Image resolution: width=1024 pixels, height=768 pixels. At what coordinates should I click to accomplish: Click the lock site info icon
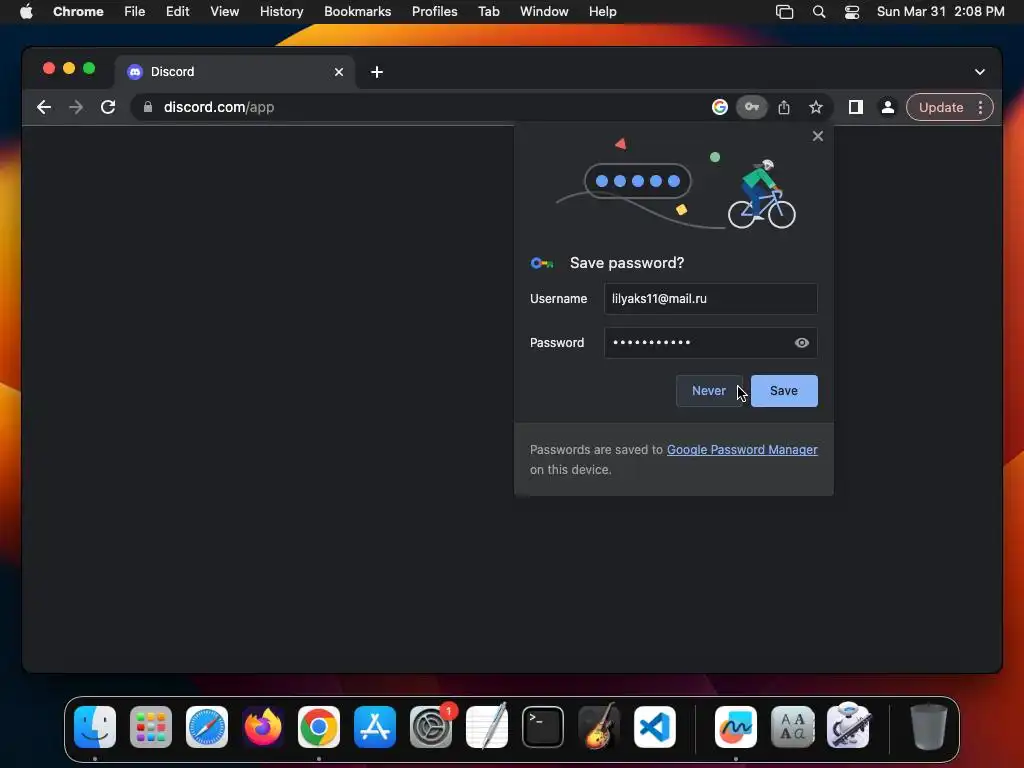[x=148, y=107]
